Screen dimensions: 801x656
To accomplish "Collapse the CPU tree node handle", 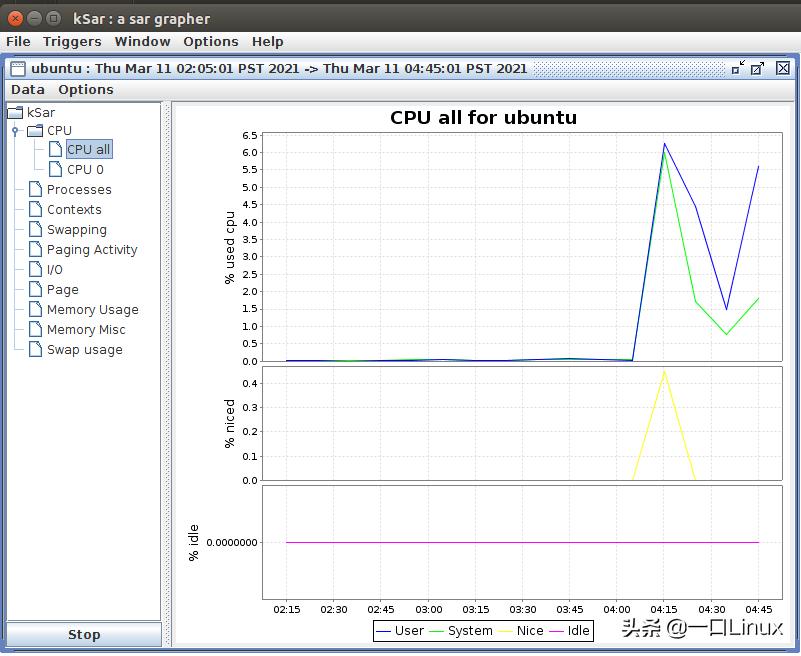I will point(15,130).
